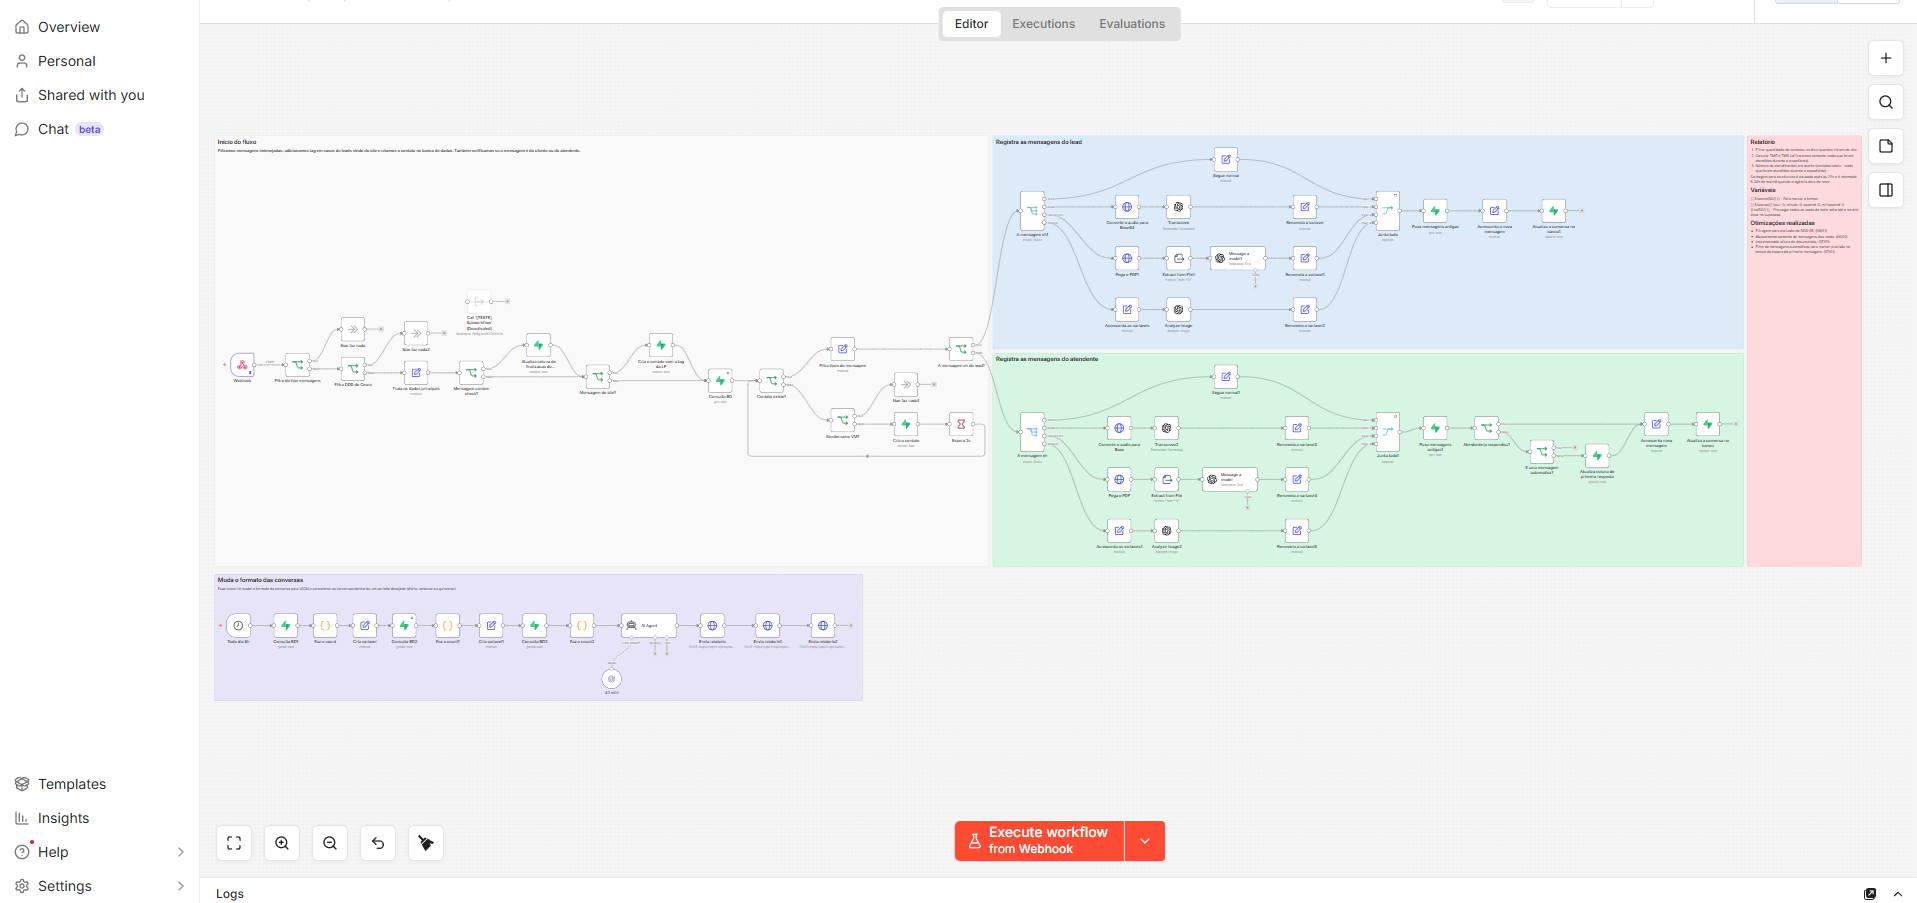
Task: Zoom out of the canvas
Action: click(x=330, y=843)
